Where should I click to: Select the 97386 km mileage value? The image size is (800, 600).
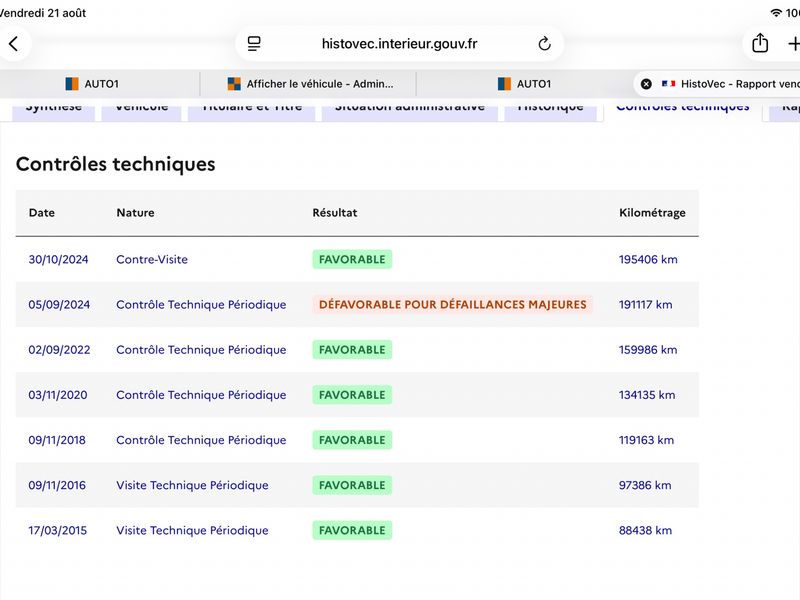(645, 485)
